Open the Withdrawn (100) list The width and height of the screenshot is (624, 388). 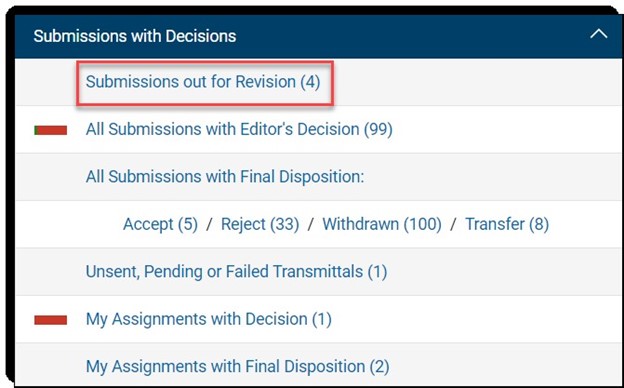pos(382,224)
